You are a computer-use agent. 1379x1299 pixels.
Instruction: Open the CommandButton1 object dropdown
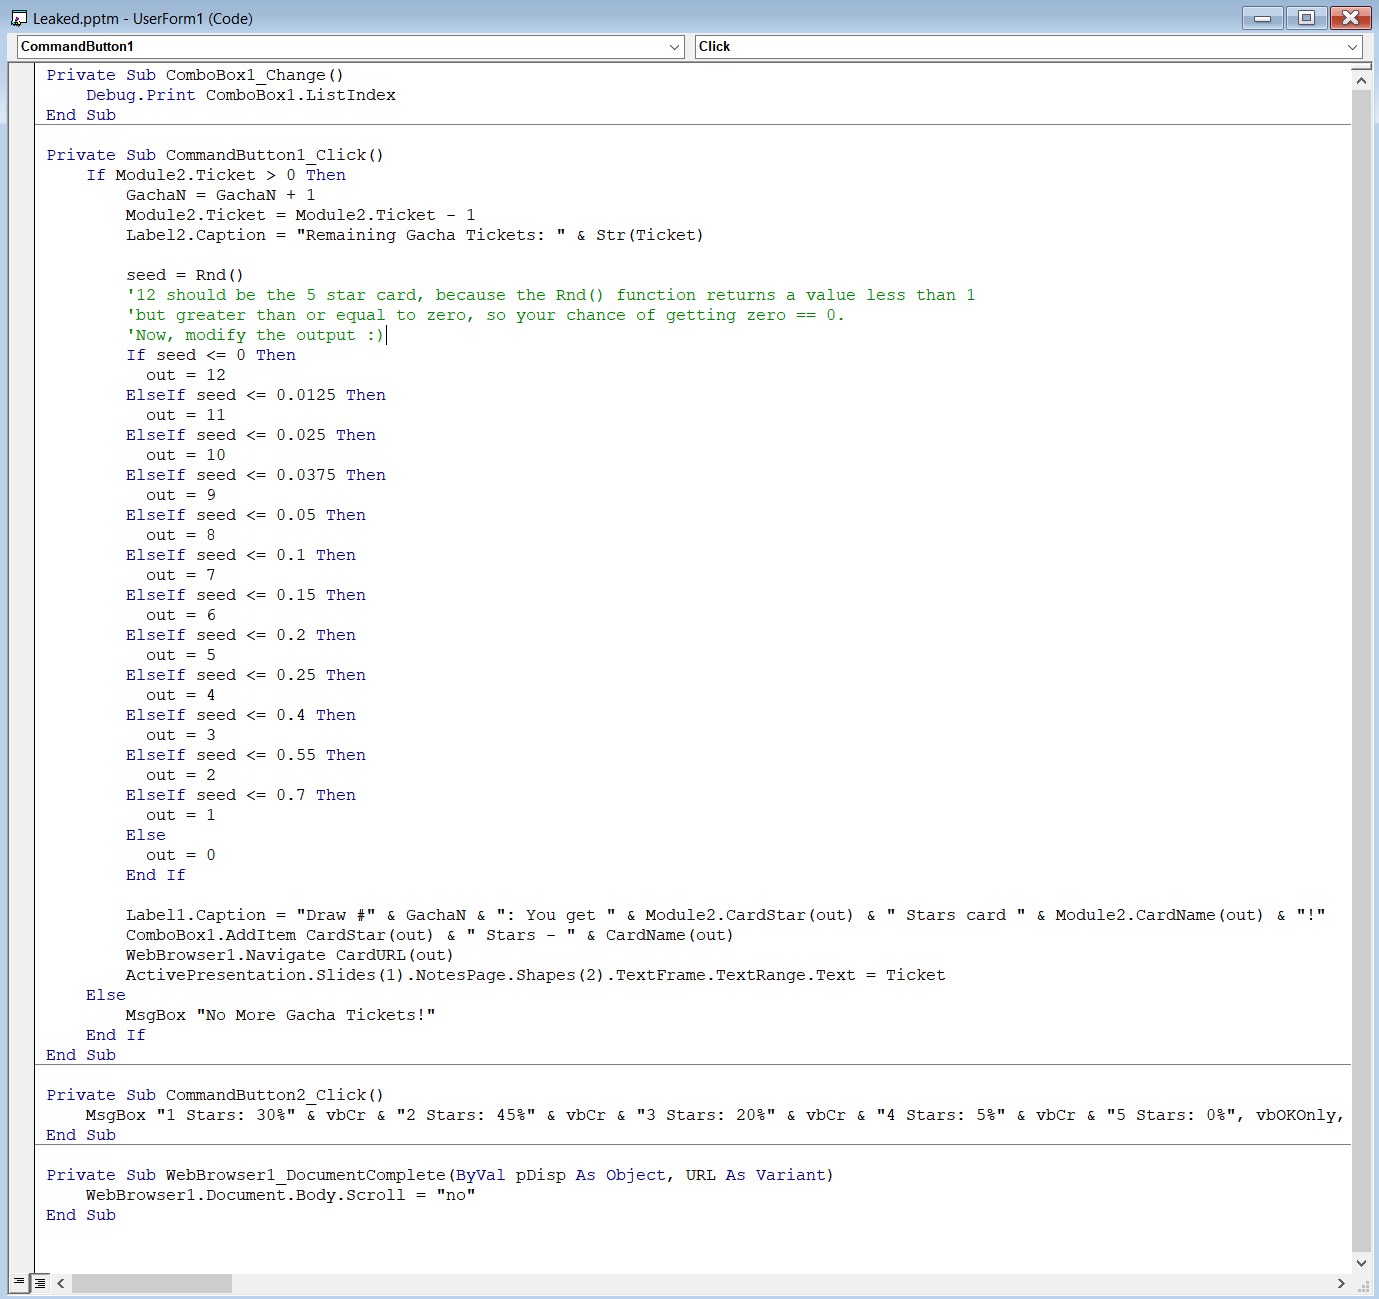(x=675, y=47)
